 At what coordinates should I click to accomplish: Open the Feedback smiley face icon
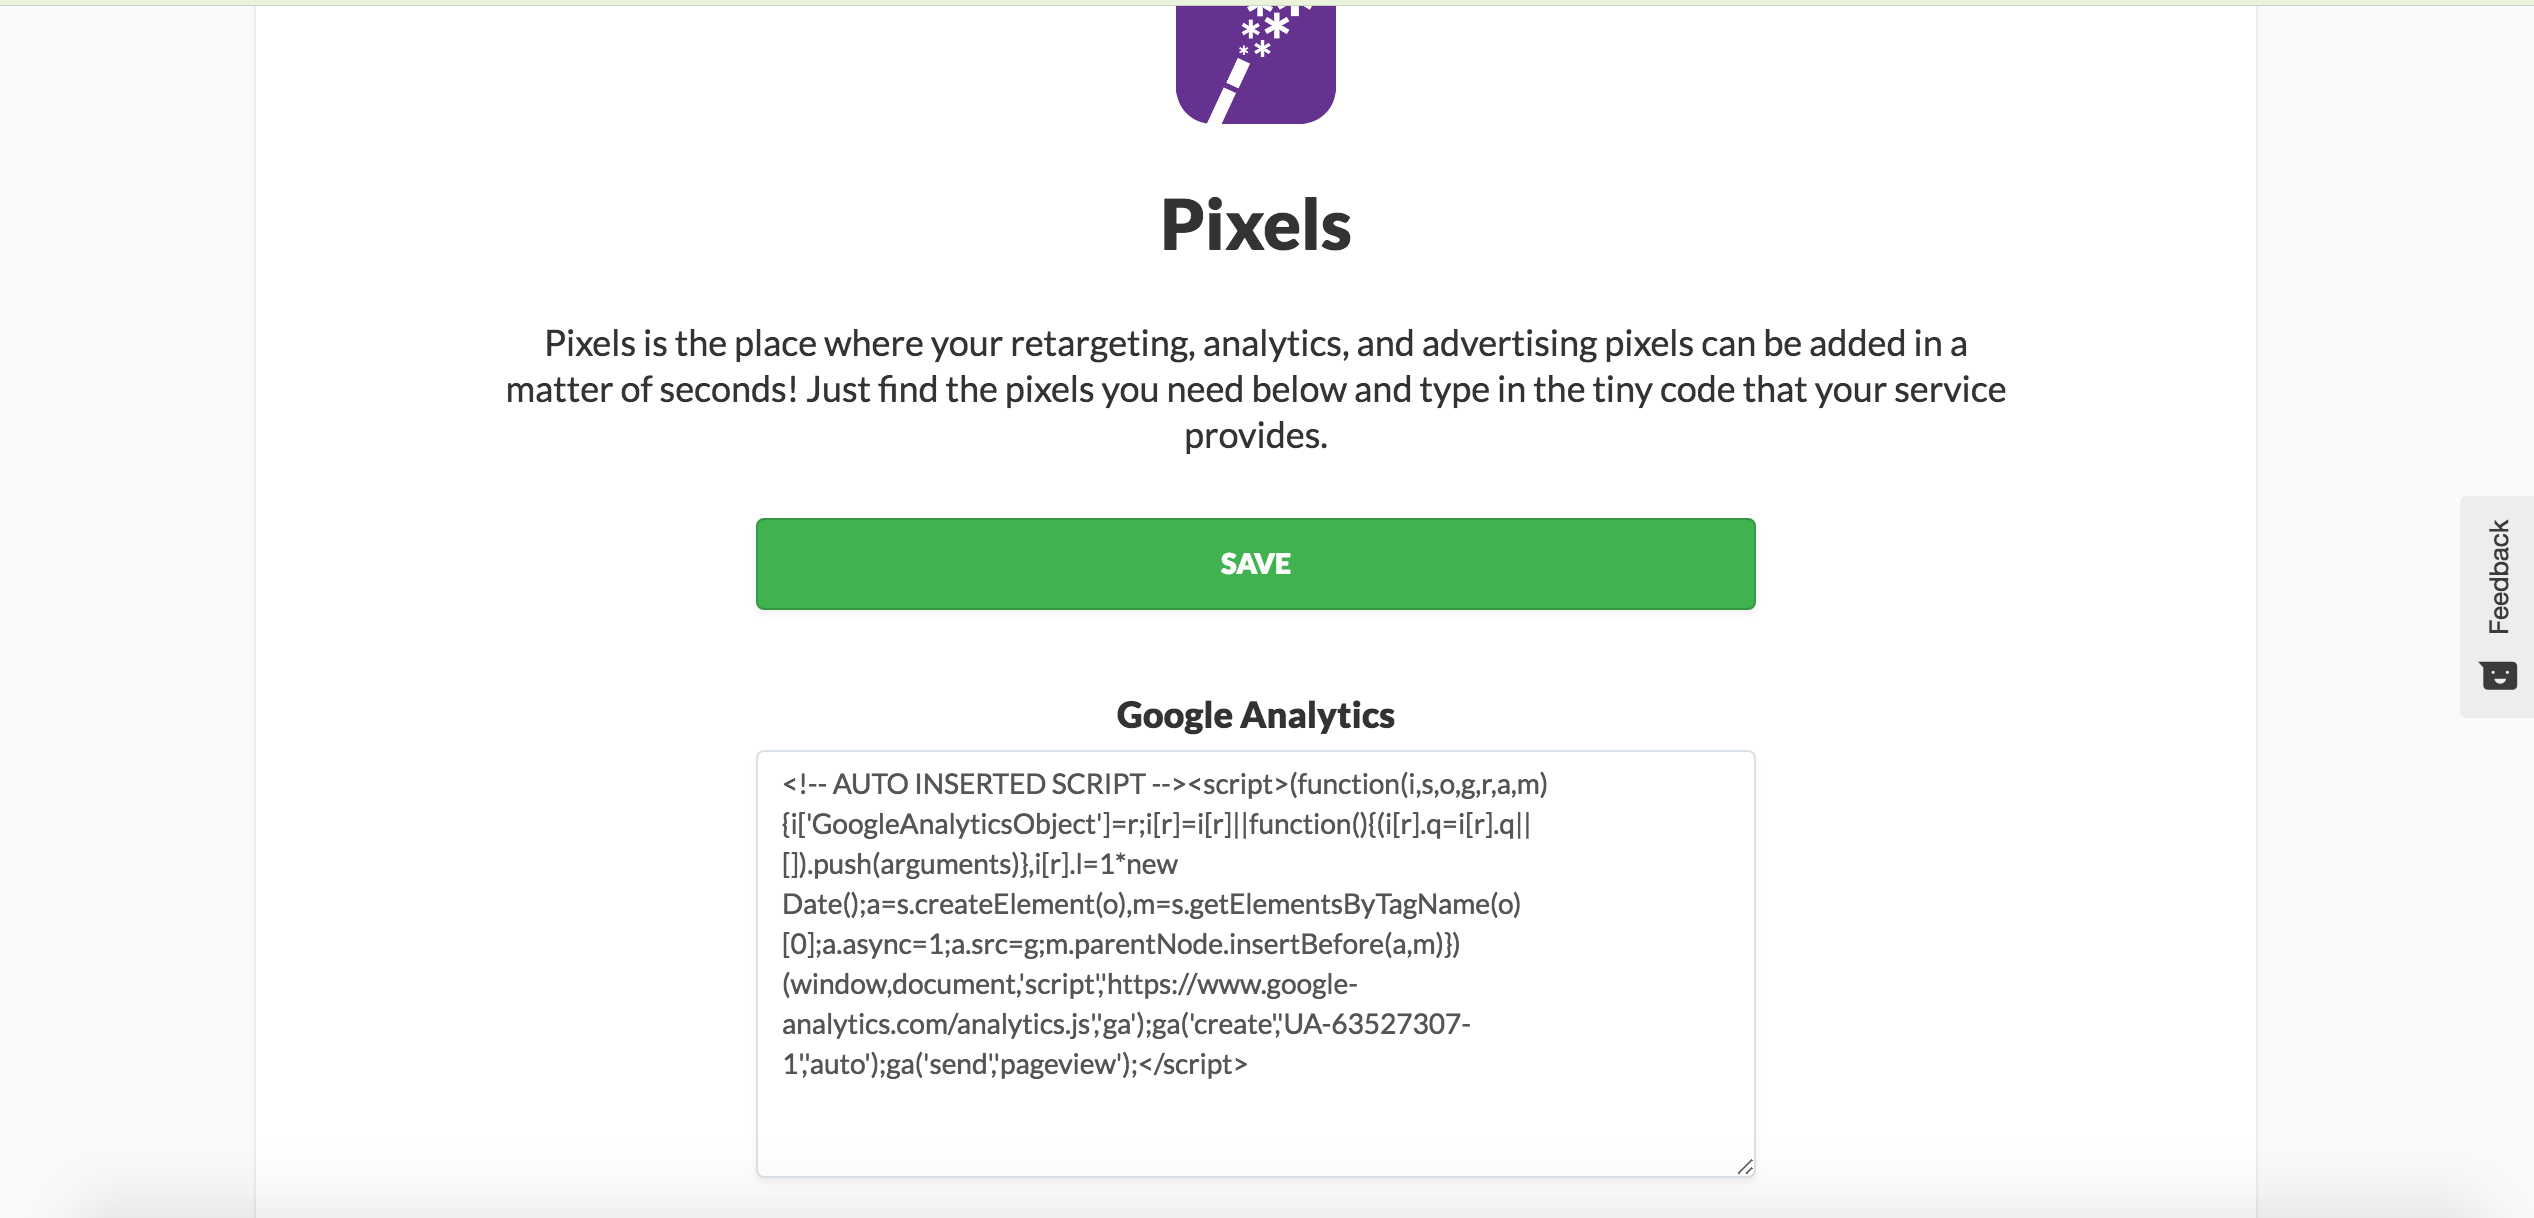click(2498, 675)
